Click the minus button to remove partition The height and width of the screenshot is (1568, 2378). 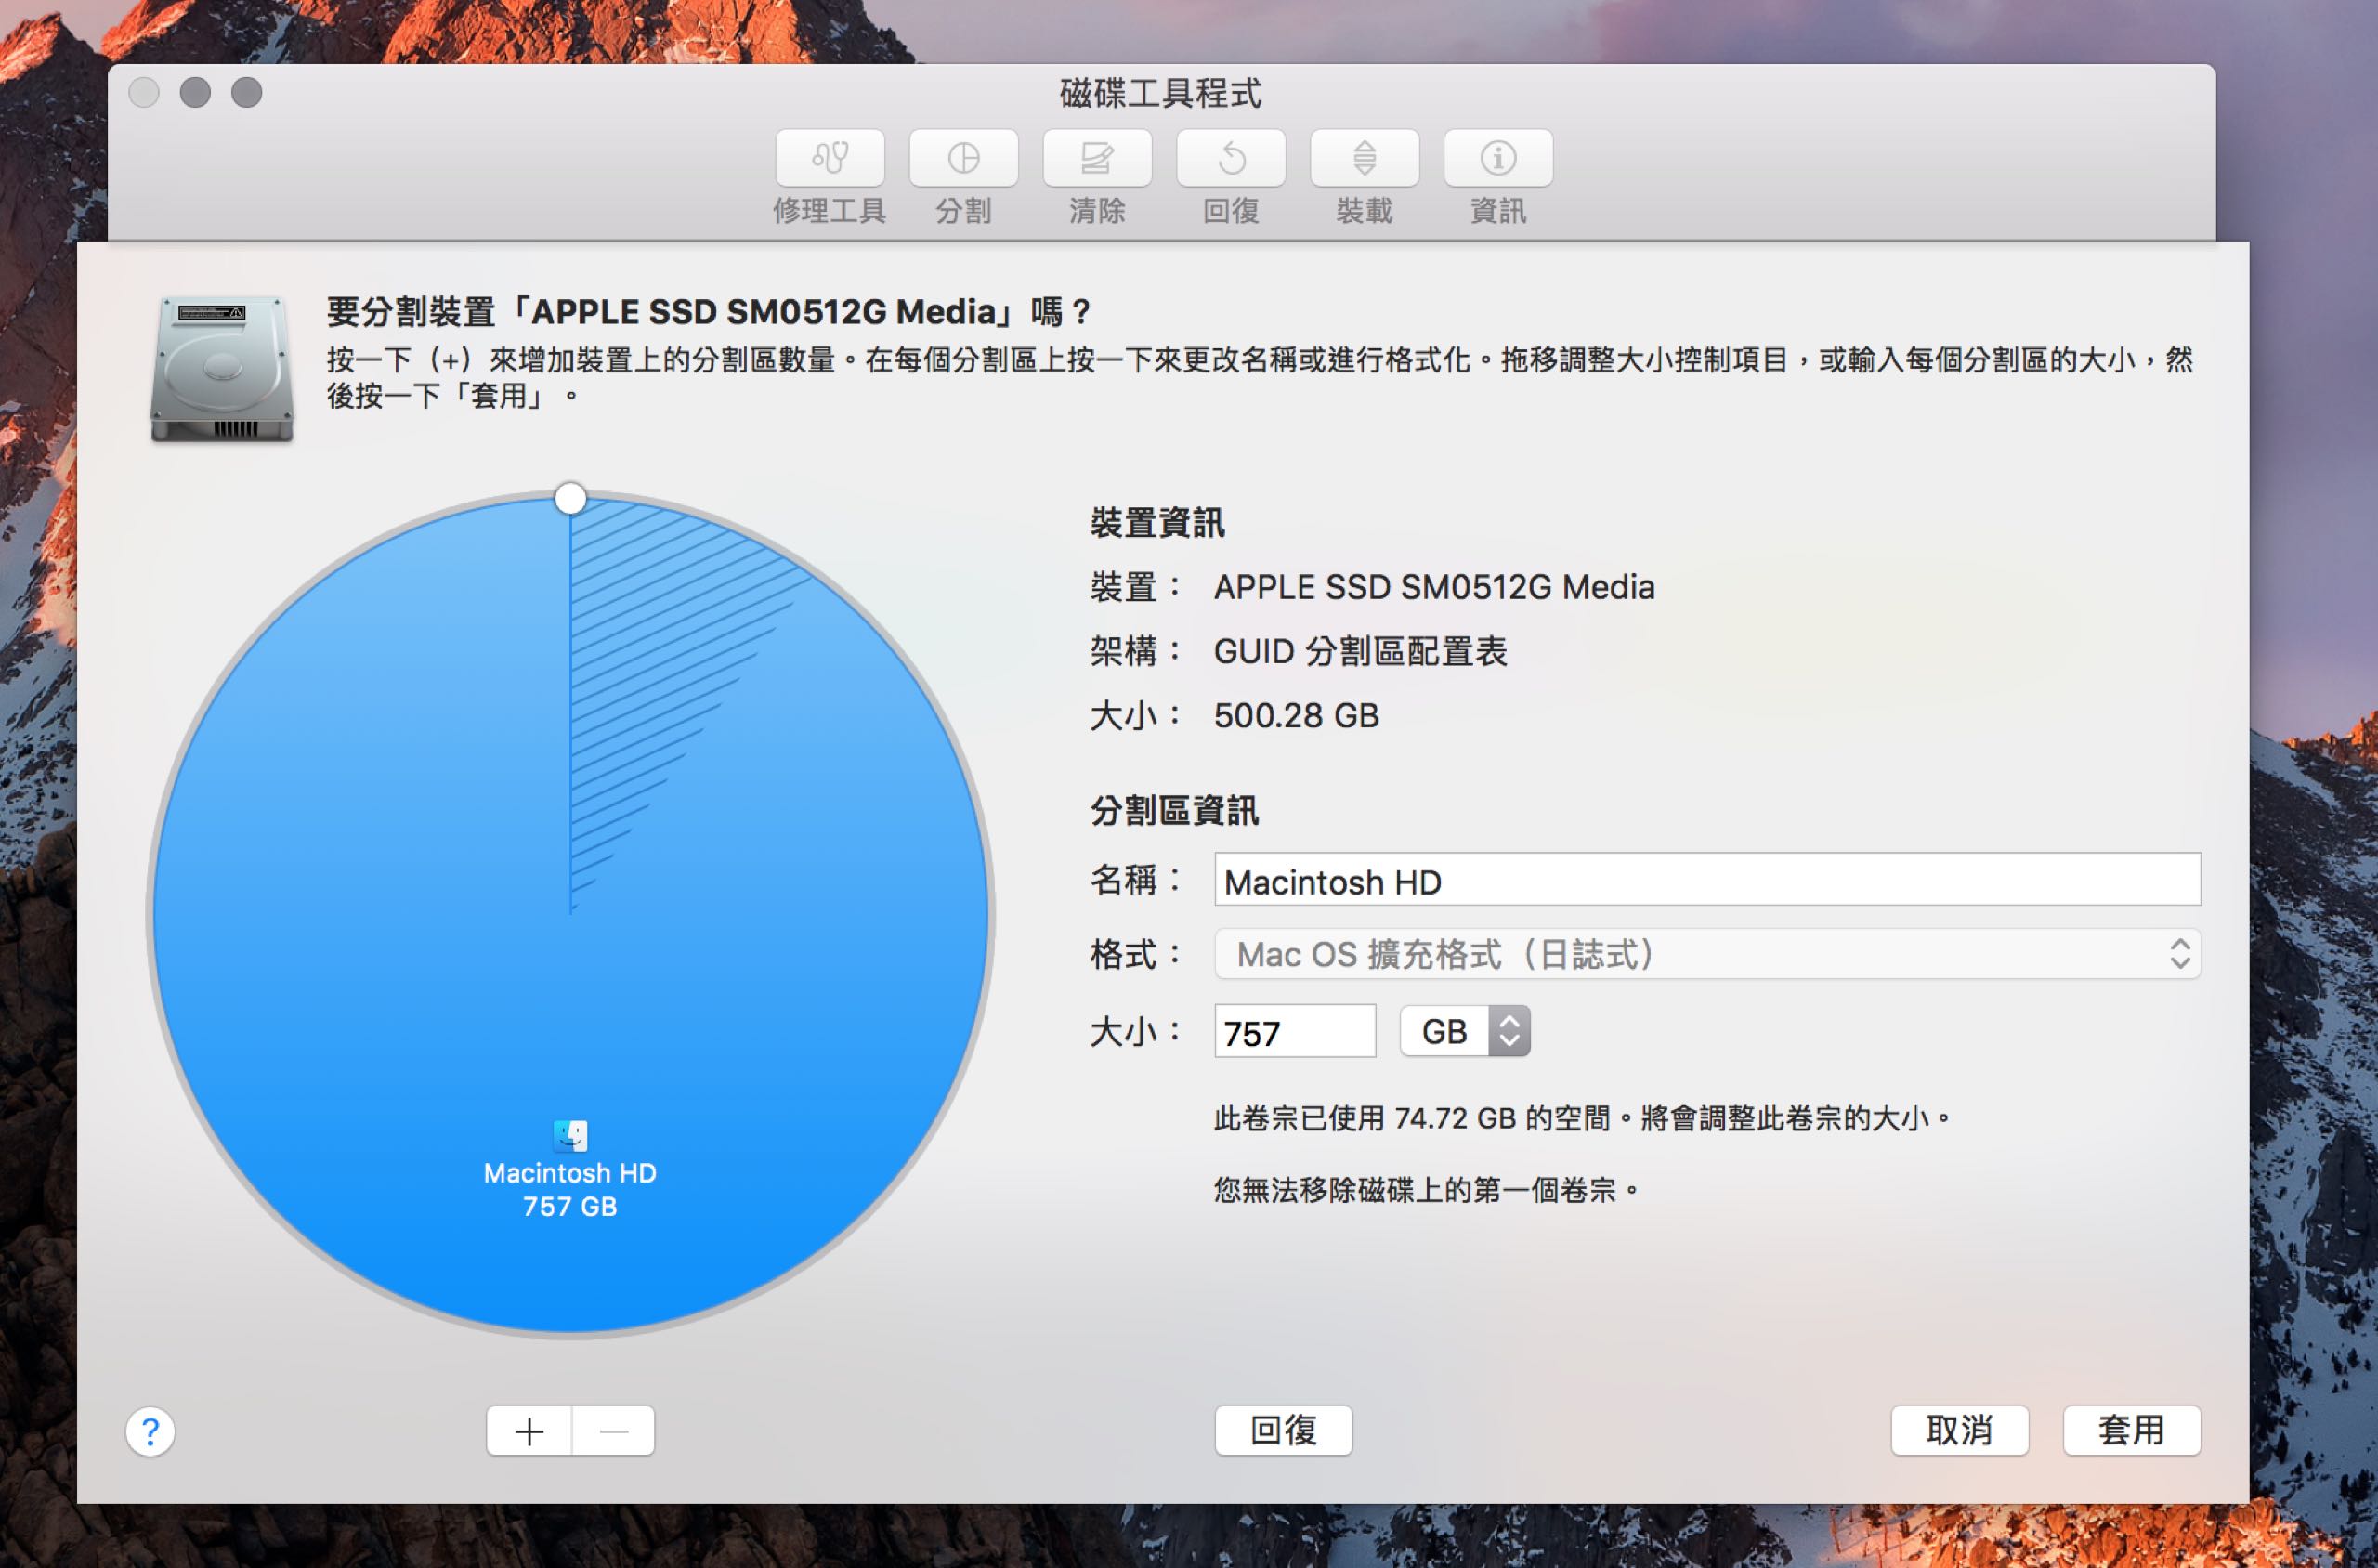tap(614, 1431)
